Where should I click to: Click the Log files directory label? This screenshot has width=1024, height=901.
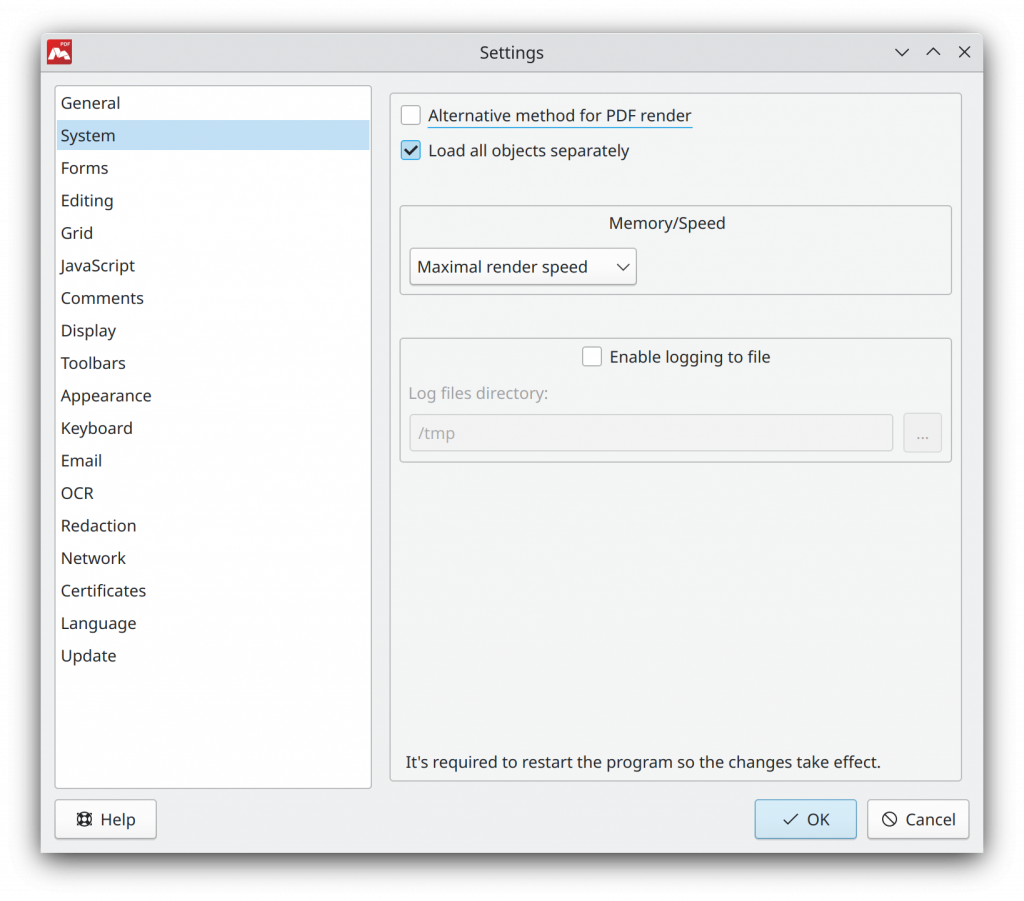pos(478,394)
